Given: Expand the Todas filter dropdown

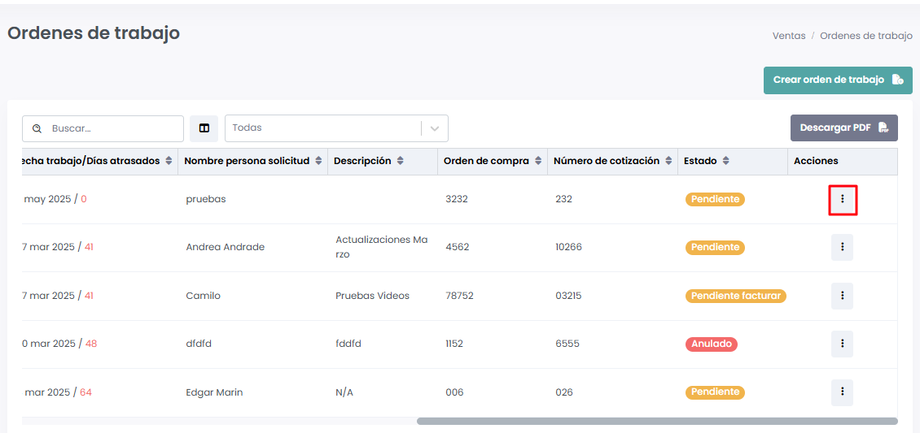Looking at the screenshot, I should click(x=435, y=128).
